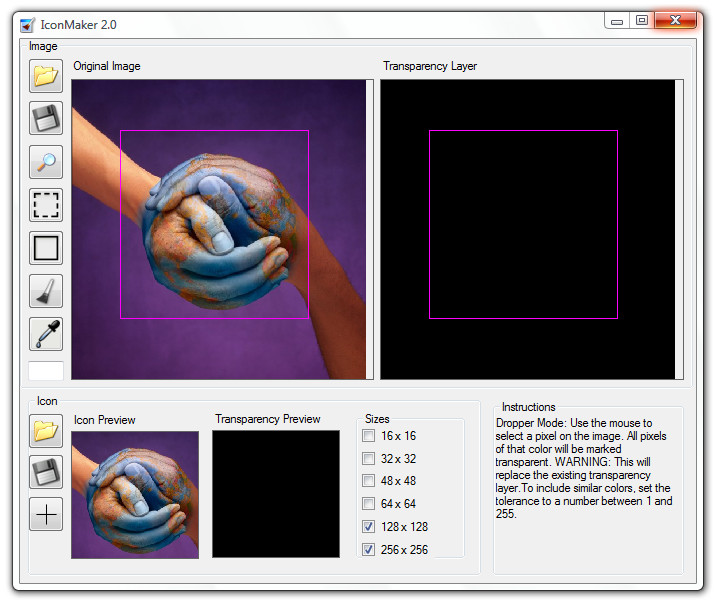Click the Dropper Mode instructions text
This screenshot has width=715, height=608.
(x=584, y=468)
